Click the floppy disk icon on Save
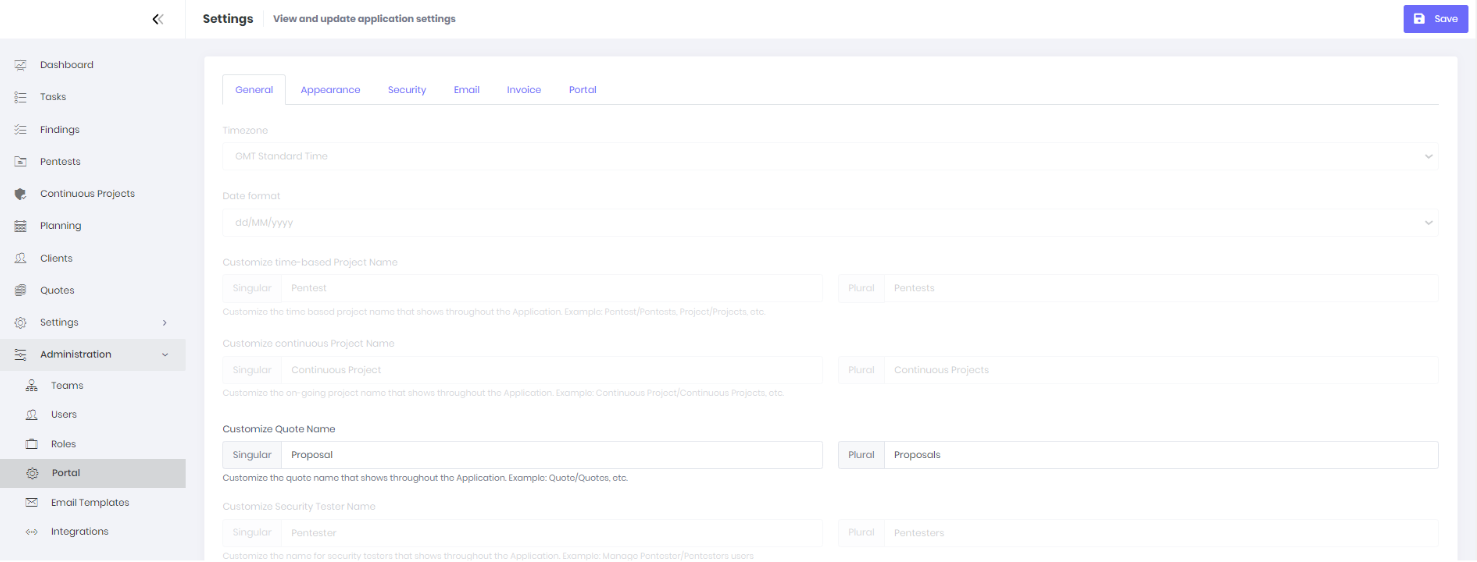Viewport: 1477px width, 562px height. 1420,19
